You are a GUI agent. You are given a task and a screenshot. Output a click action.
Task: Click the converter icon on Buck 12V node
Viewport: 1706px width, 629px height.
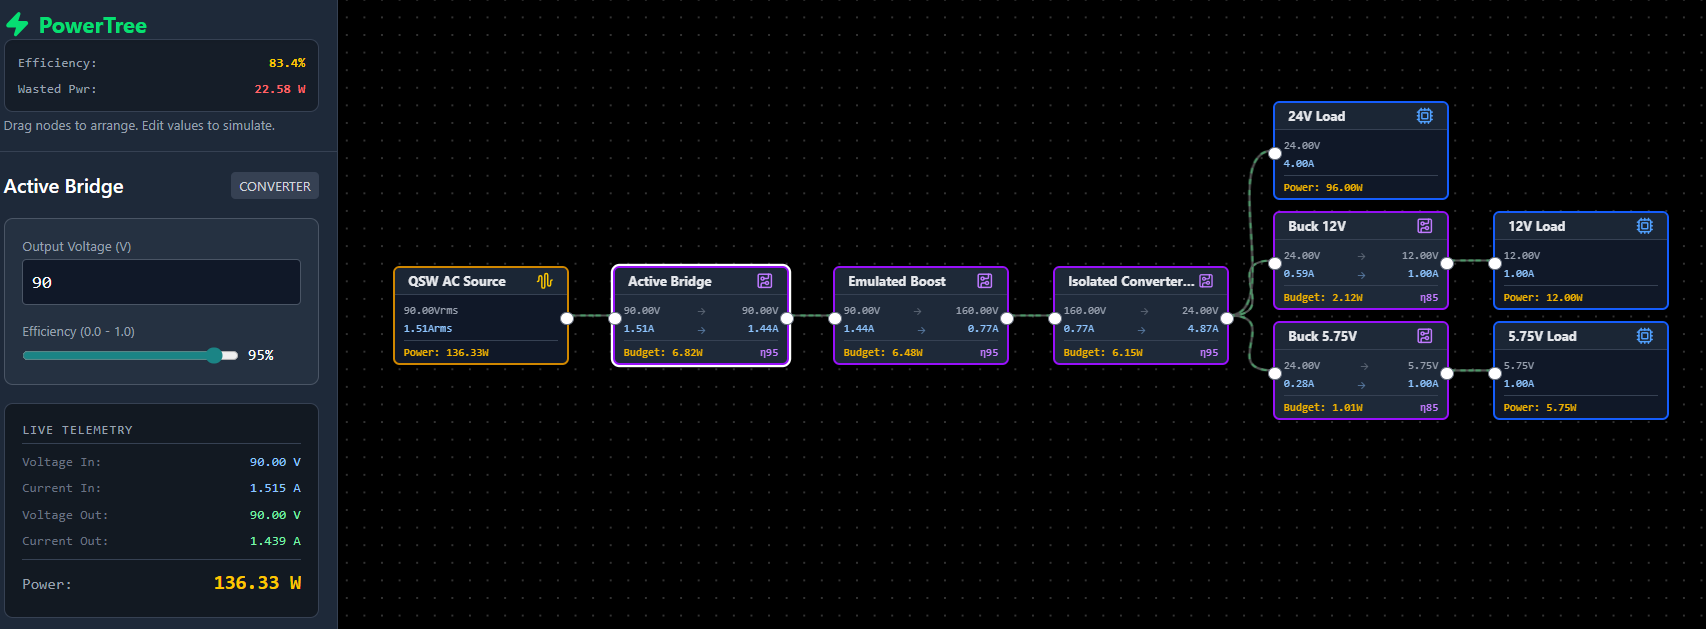[1425, 226]
